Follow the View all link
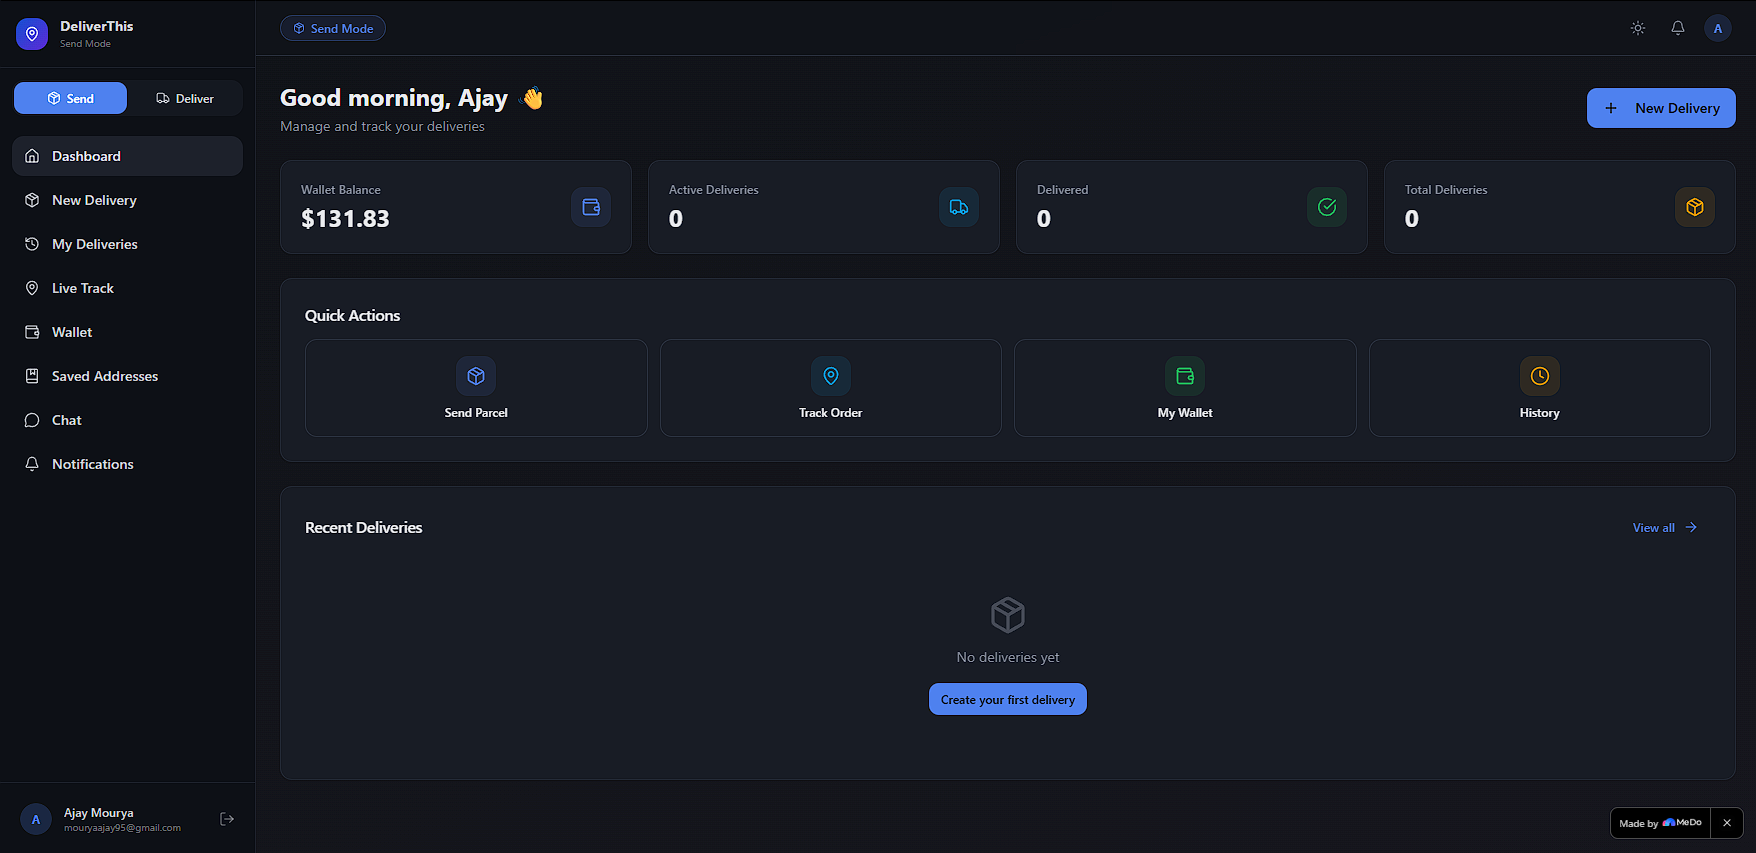 tap(1654, 527)
